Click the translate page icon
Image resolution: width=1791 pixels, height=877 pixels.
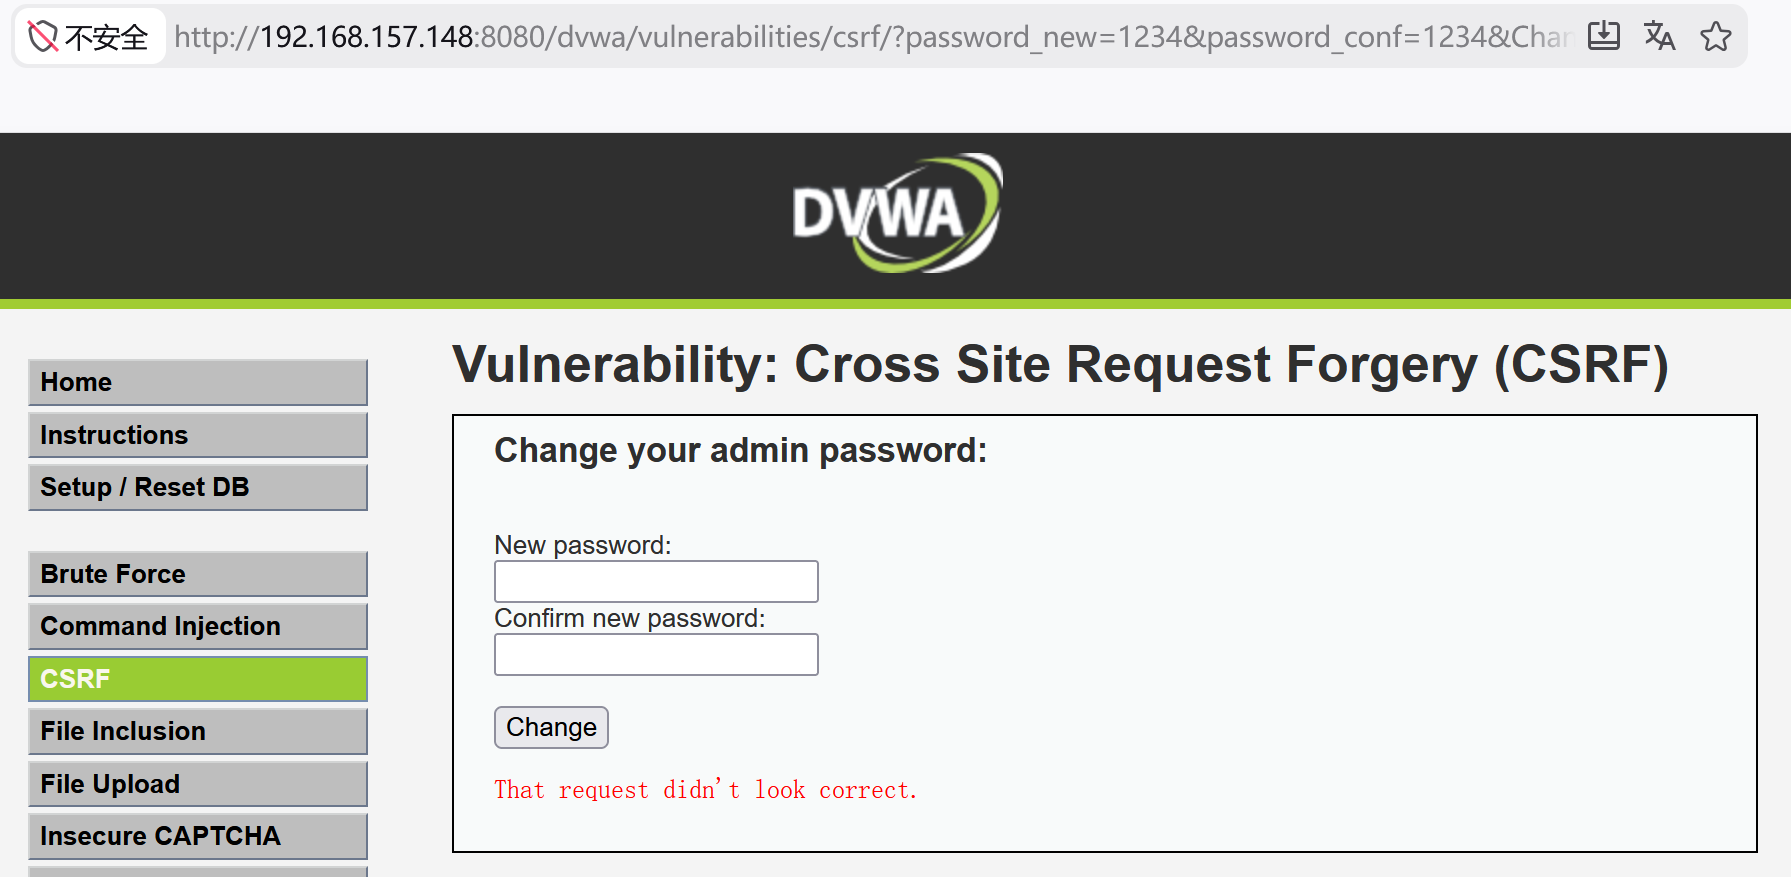point(1660,36)
